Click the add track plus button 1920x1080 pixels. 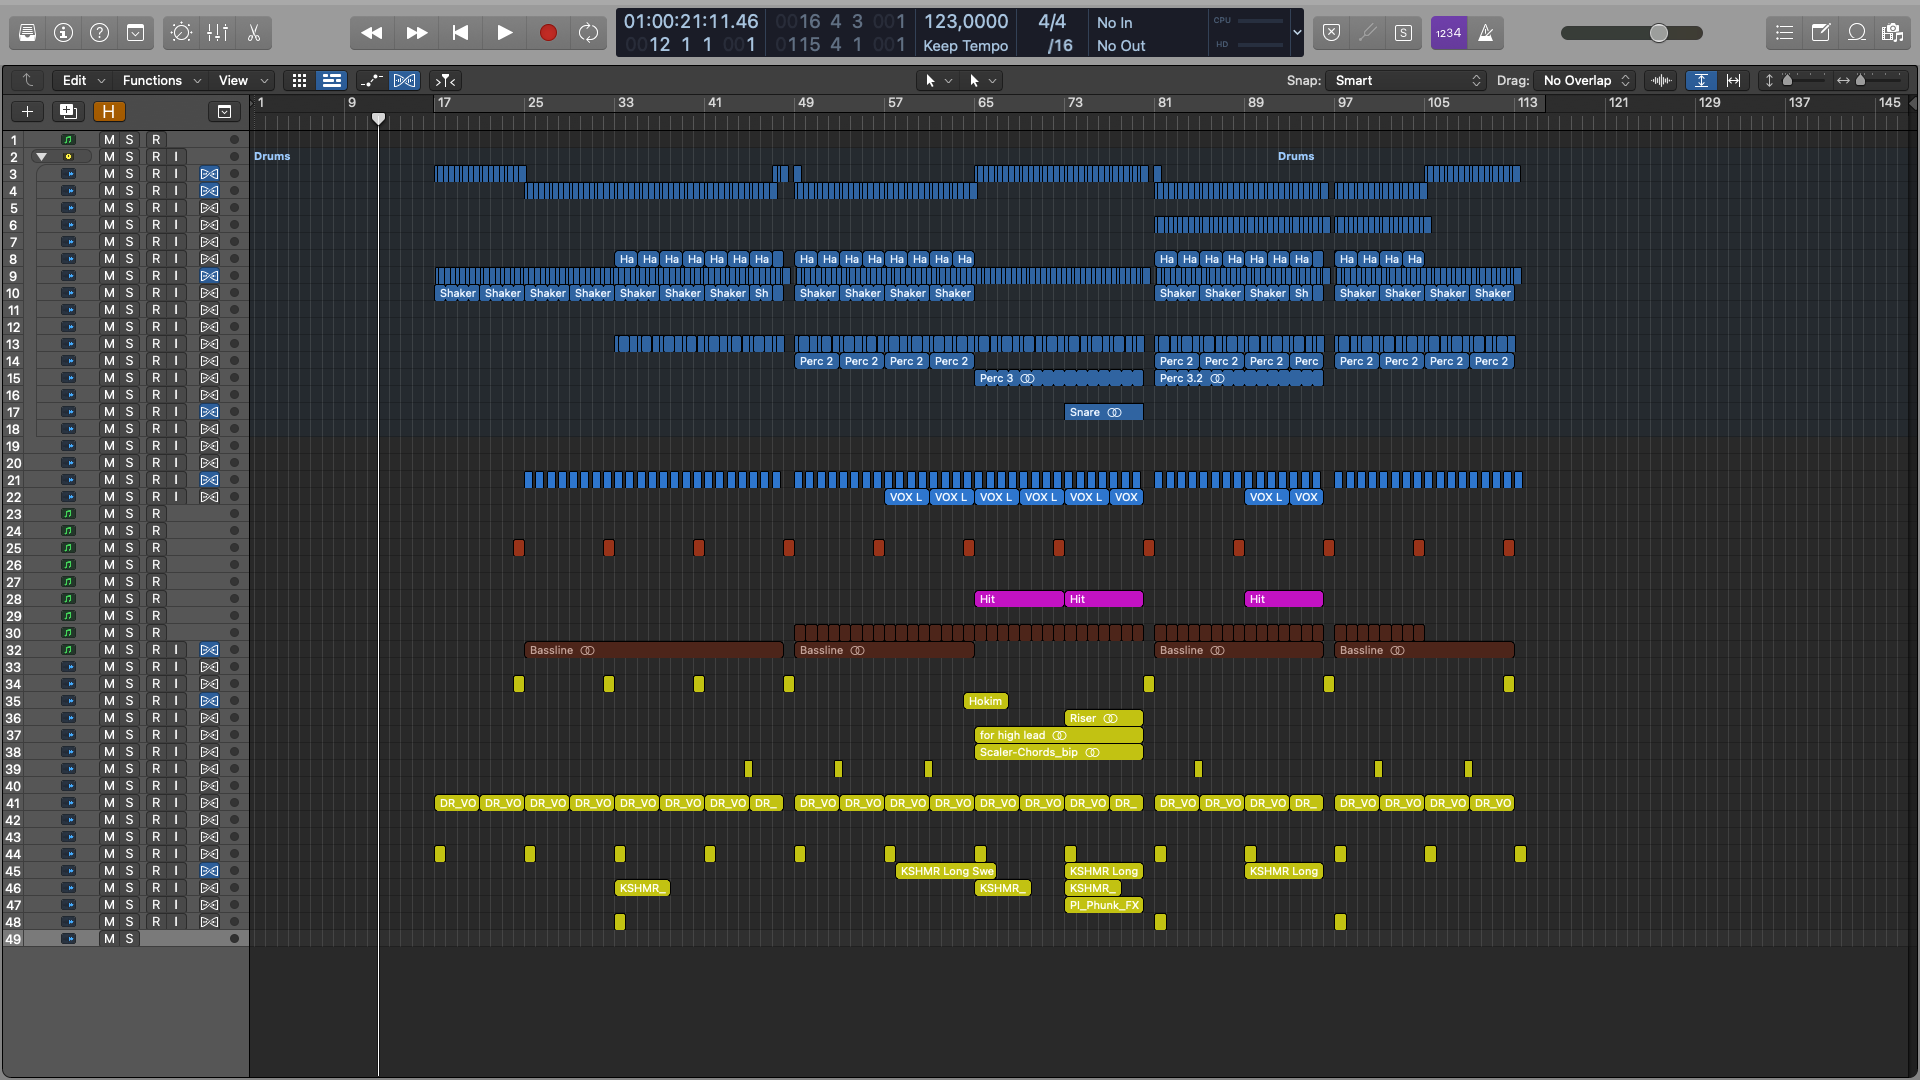[28, 111]
